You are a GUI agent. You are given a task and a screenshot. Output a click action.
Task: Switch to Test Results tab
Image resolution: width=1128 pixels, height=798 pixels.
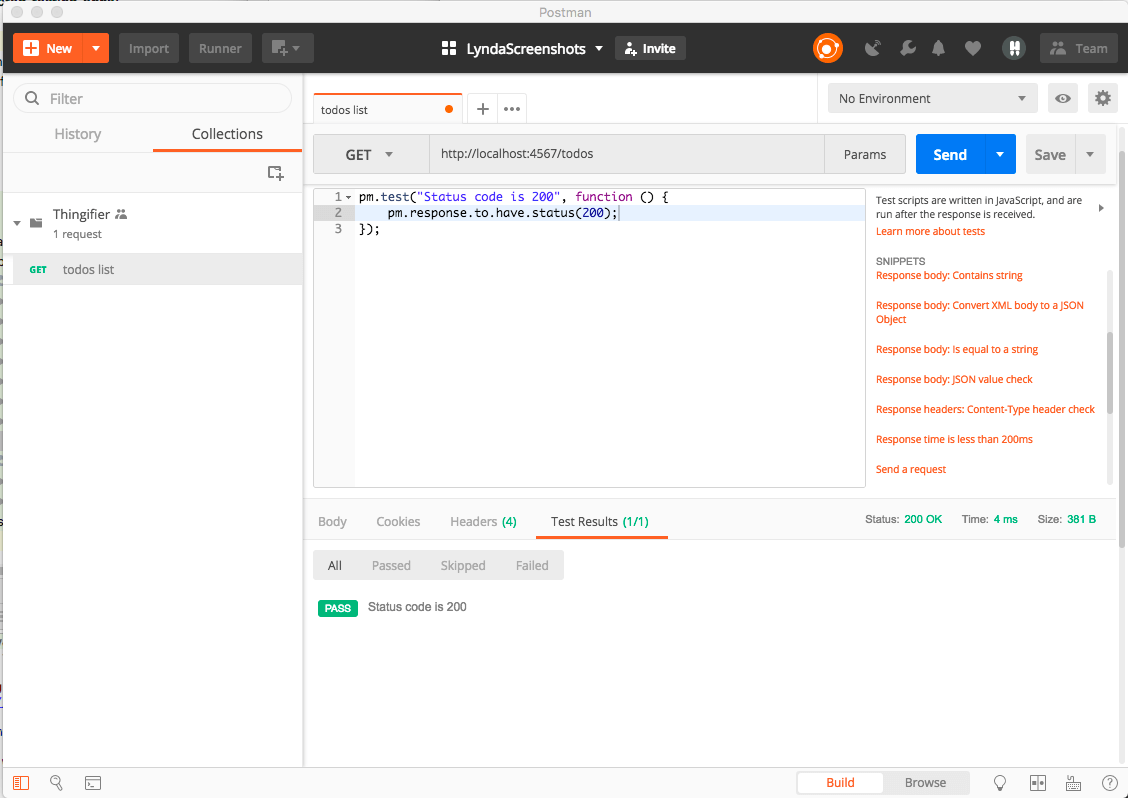600,522
